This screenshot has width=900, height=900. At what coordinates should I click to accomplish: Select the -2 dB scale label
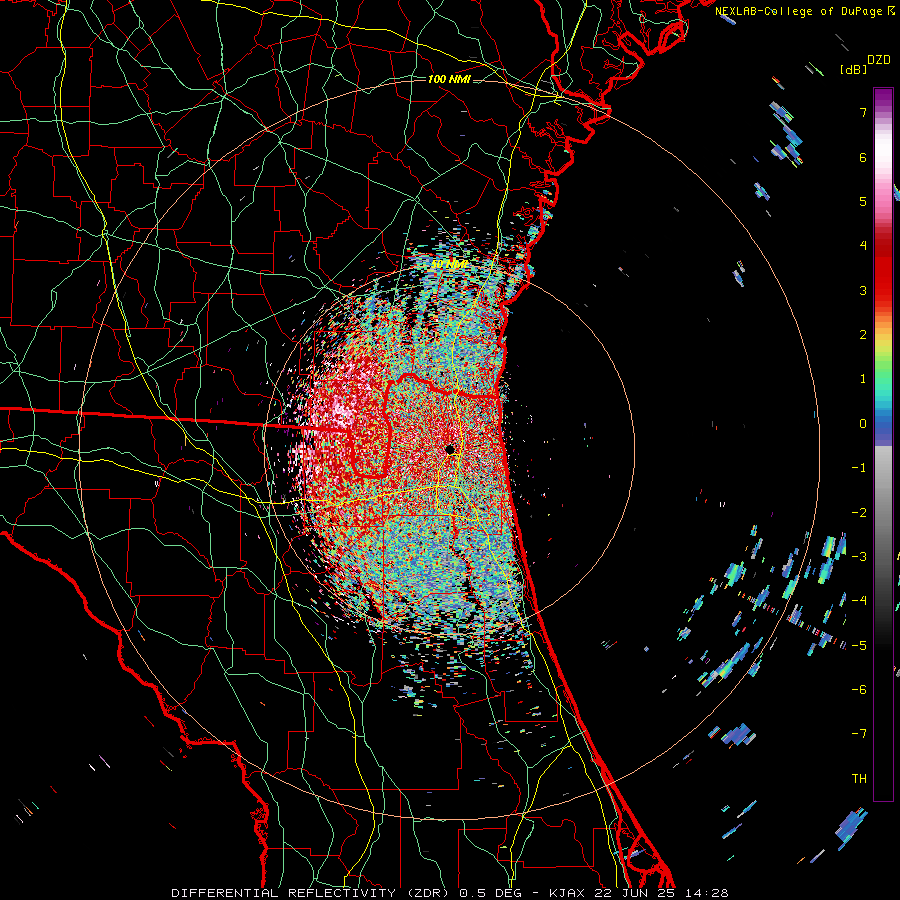pyautogui.click(x=859, y=513)
